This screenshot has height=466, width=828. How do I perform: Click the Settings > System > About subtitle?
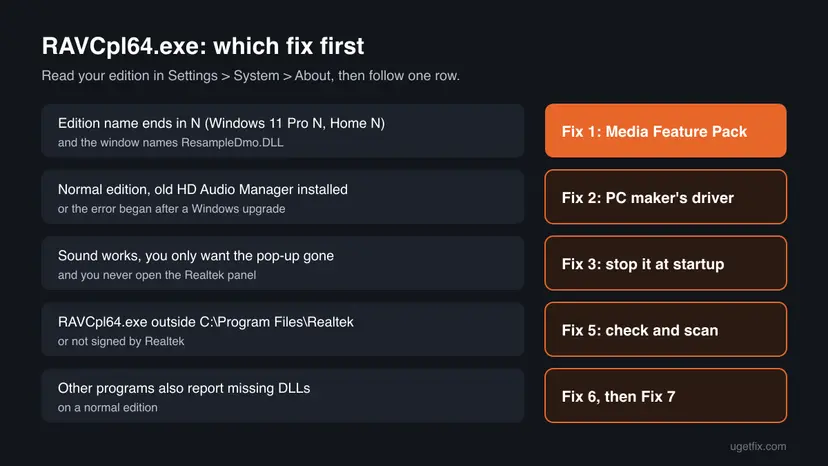(x=251, y=76)
